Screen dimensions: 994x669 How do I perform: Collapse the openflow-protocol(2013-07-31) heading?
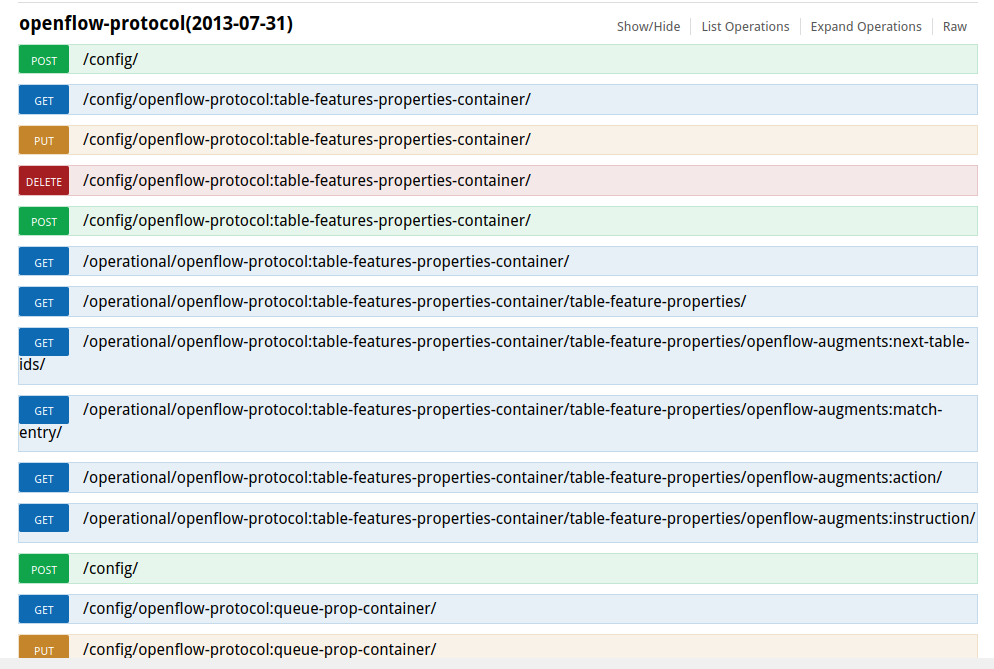156,24
